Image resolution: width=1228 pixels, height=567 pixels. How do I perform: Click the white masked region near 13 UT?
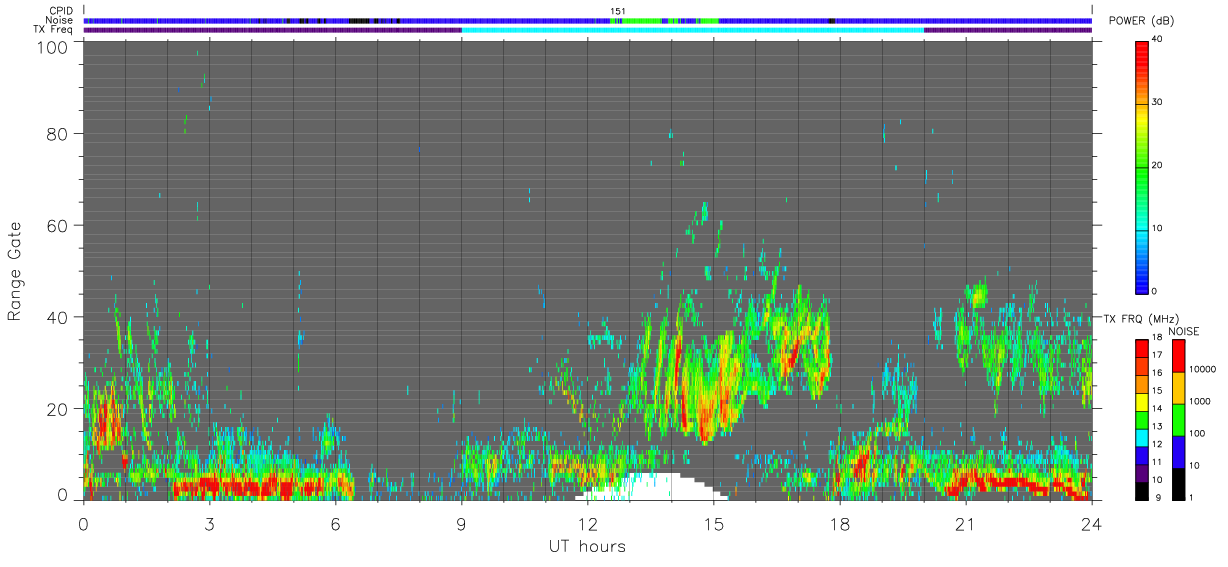coord(650,487)
